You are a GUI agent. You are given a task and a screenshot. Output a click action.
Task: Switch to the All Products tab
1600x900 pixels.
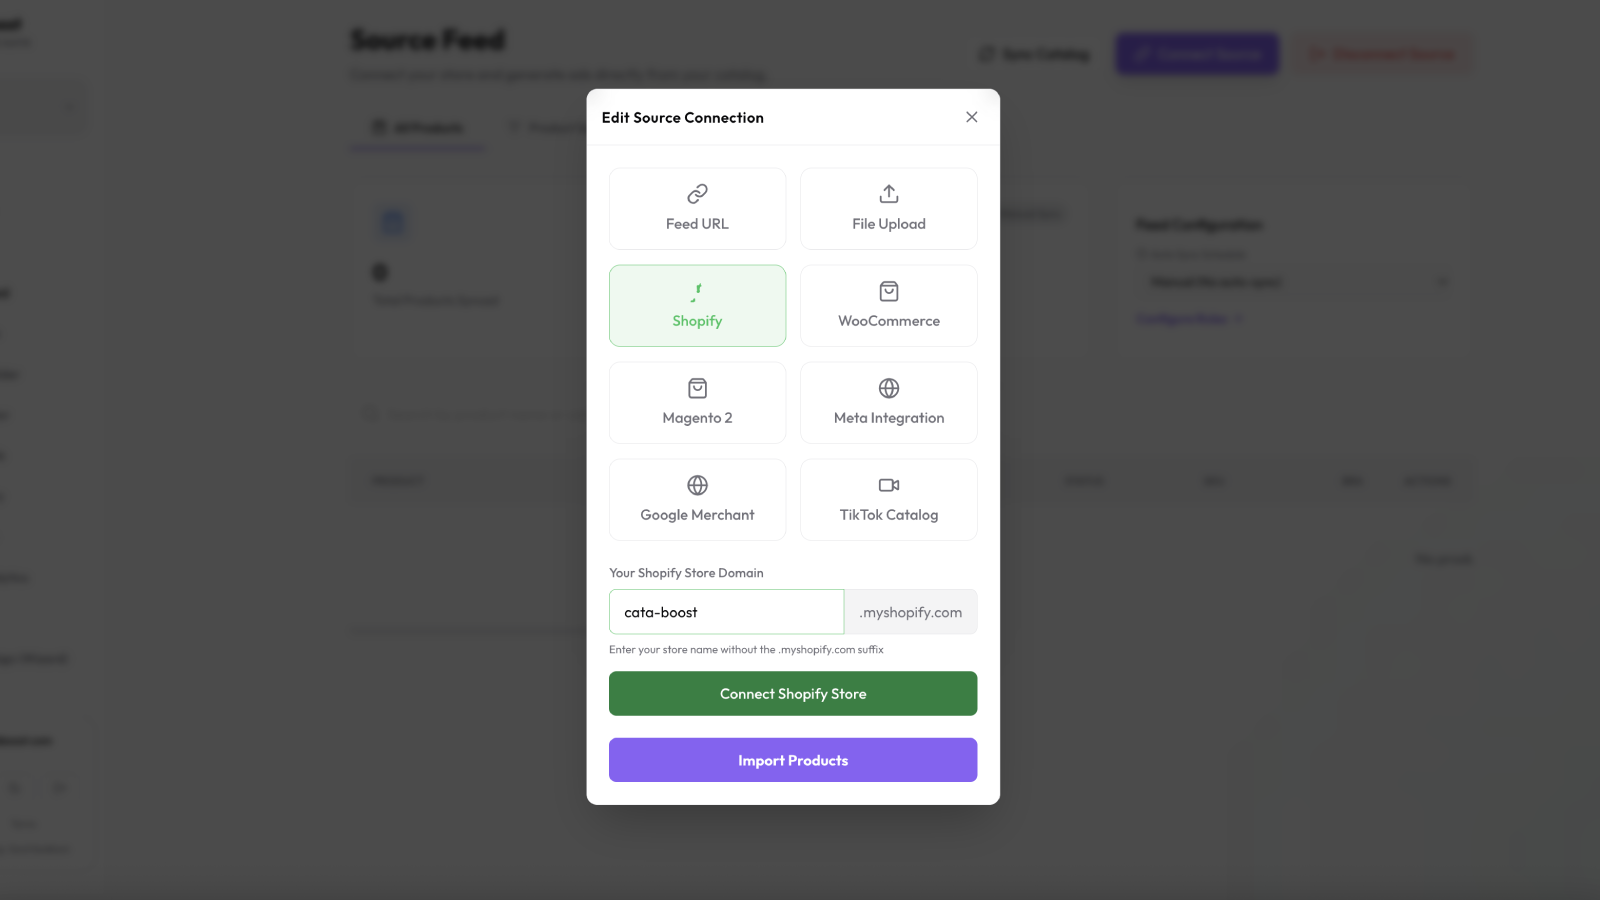(418, 128)
